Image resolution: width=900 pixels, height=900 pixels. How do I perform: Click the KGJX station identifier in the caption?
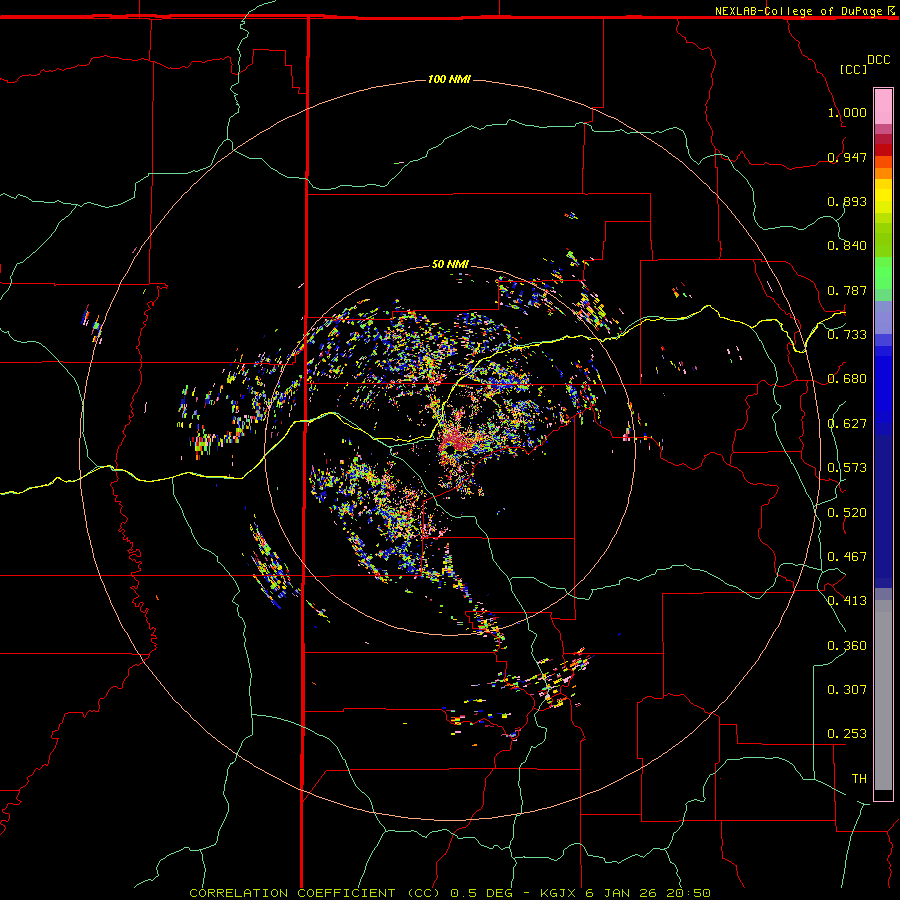(x=560, y=893)
